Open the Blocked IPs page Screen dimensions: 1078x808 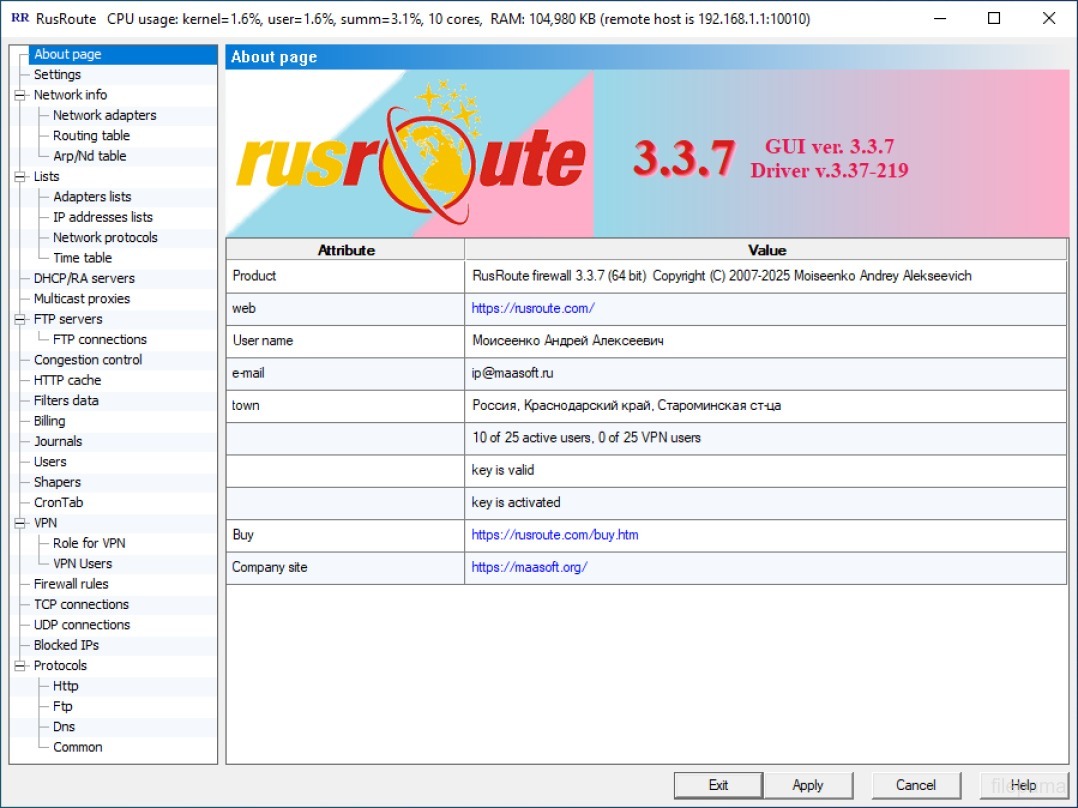(65, 645)
